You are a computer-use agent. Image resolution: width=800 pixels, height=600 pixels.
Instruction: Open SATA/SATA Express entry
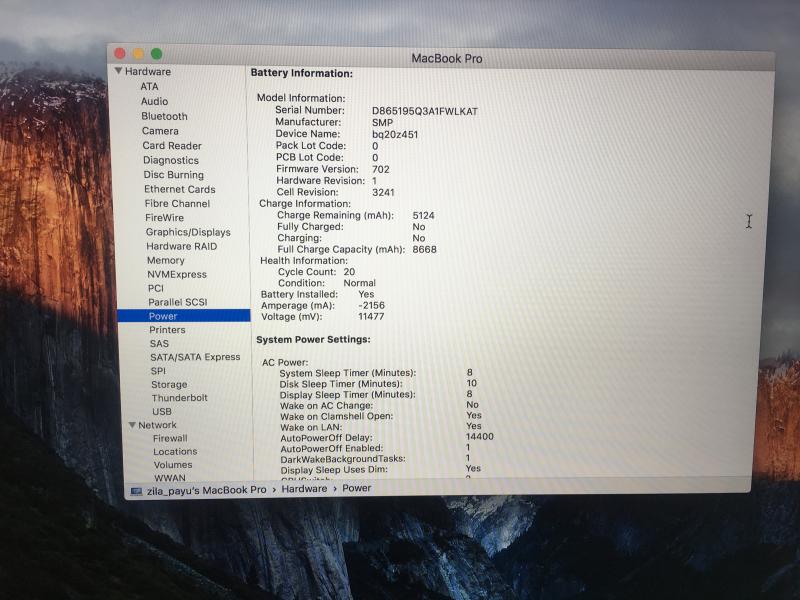point(195,357)
